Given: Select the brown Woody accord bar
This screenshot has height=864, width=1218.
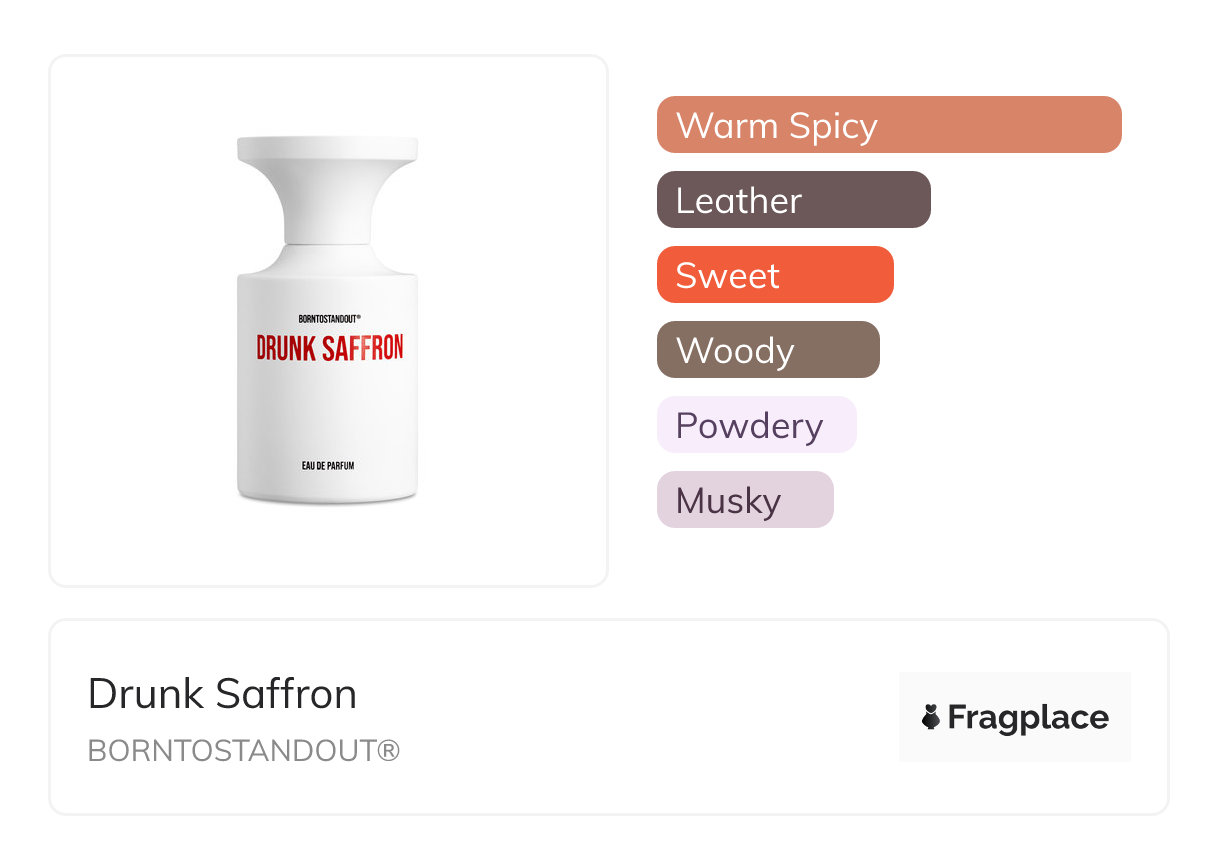Looking at the screenshot, I should tap(767, 350).
